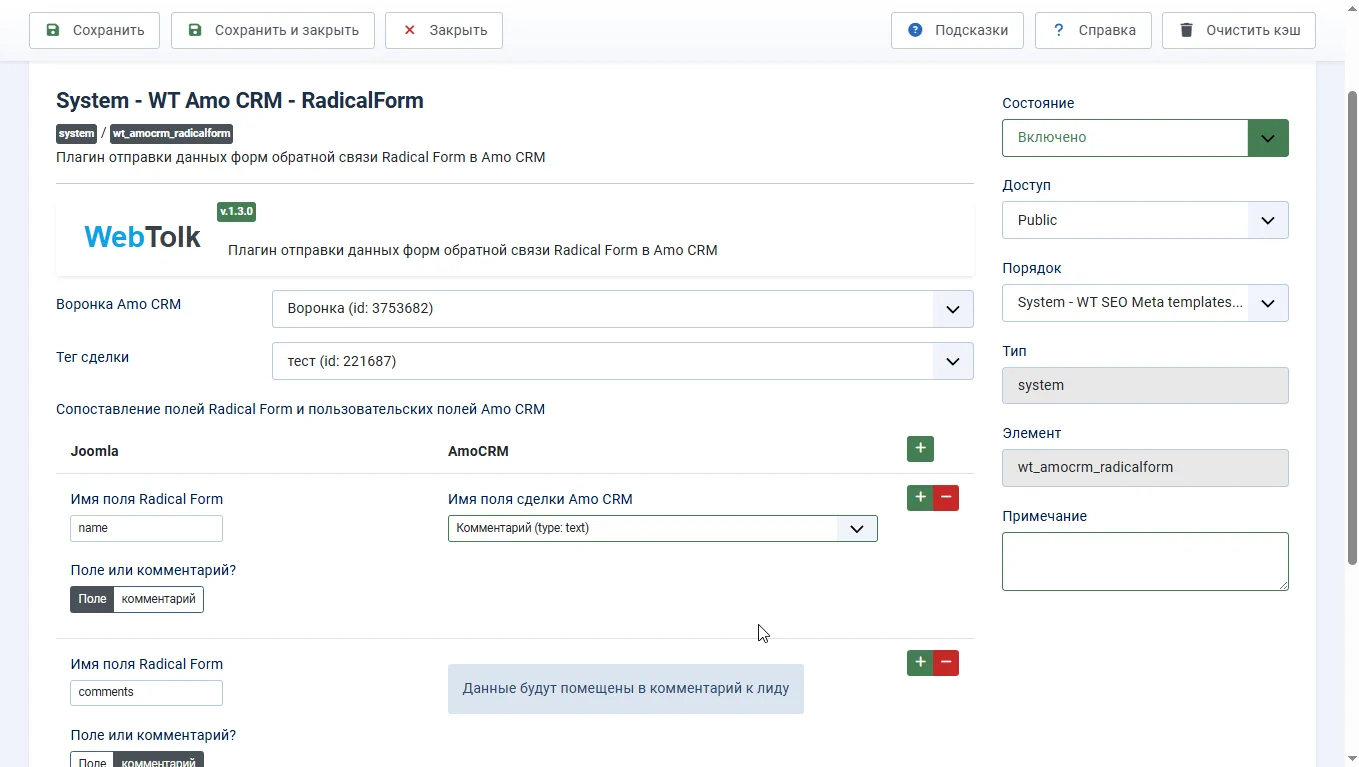
Task: Add a row after the name field mapping
Action: (920, 498)
